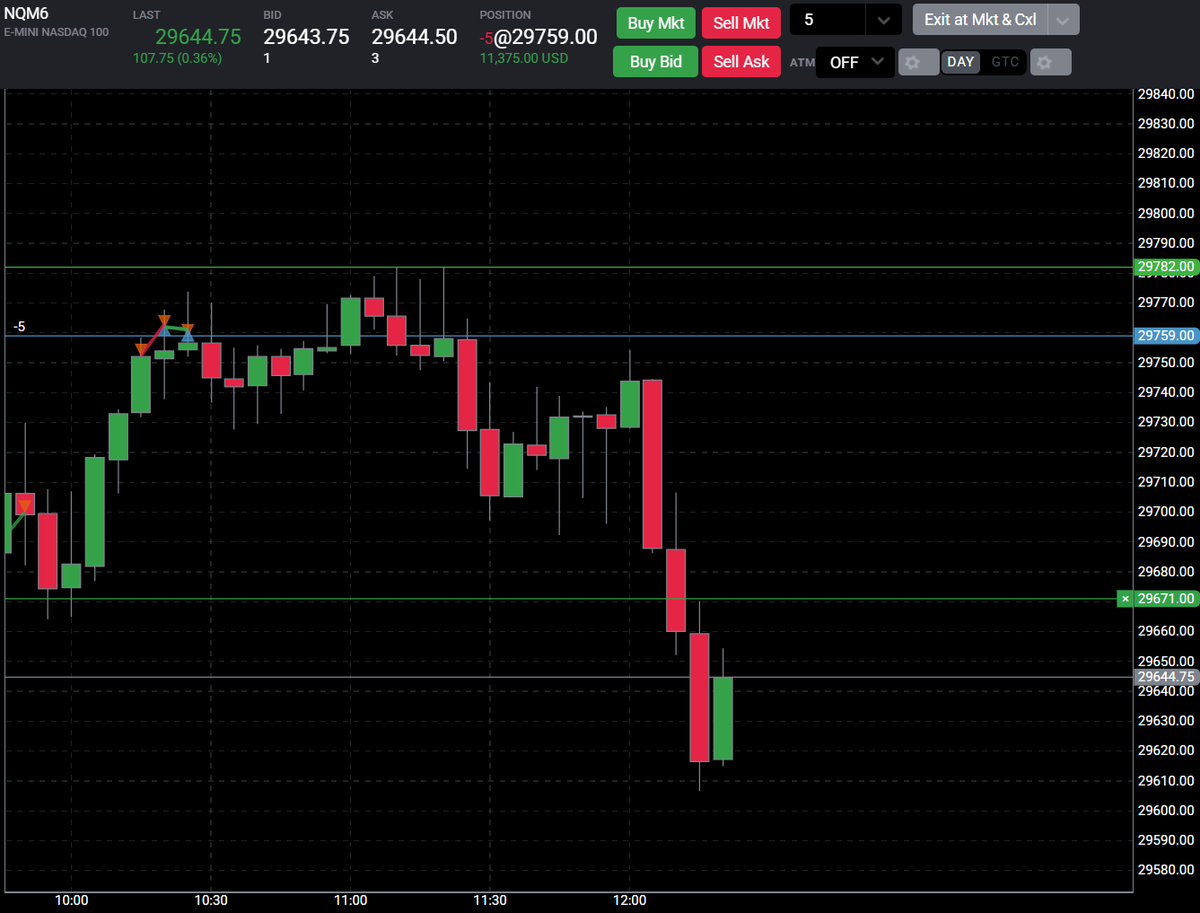
Task: Expand the Exit at Mkt & Cxl arrow
Action: coord(1064,19)
